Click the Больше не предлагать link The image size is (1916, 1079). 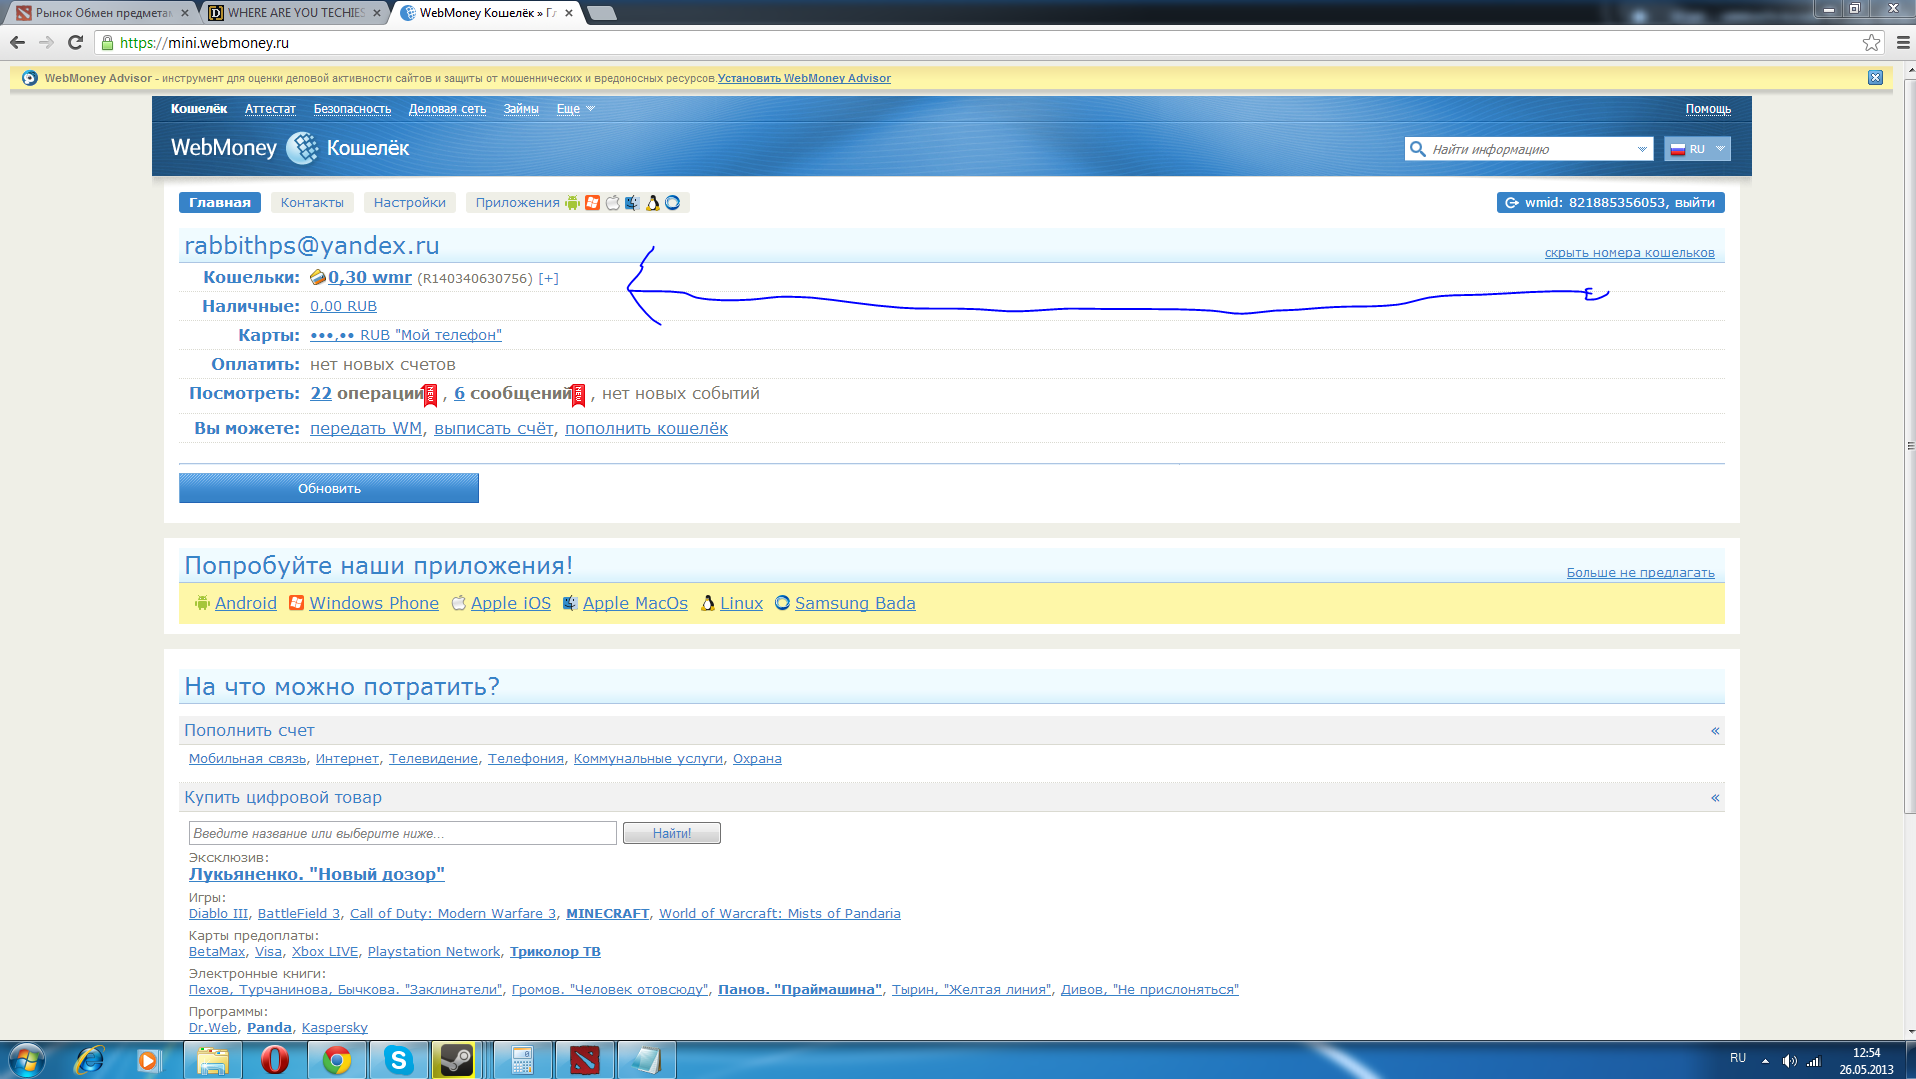pos(1640,573)
